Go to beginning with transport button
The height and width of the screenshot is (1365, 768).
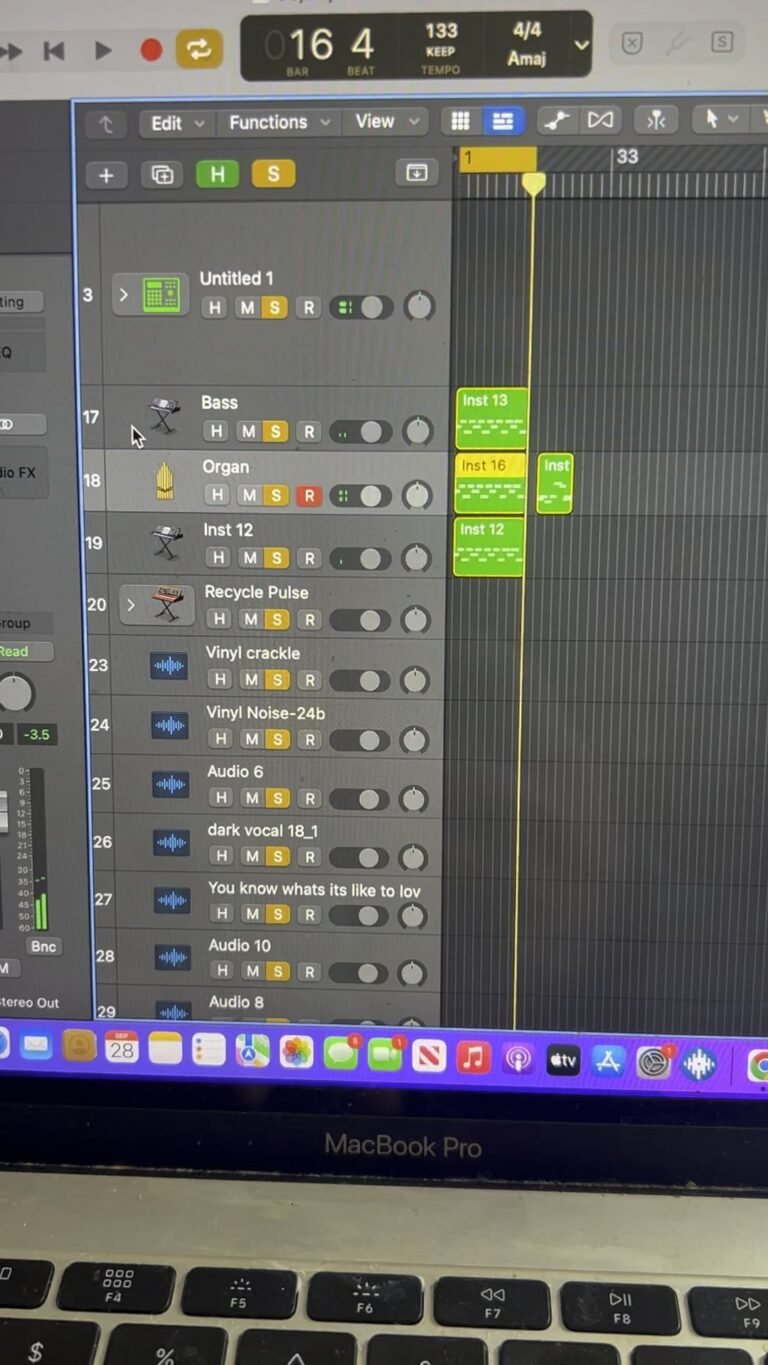point(54,50)
